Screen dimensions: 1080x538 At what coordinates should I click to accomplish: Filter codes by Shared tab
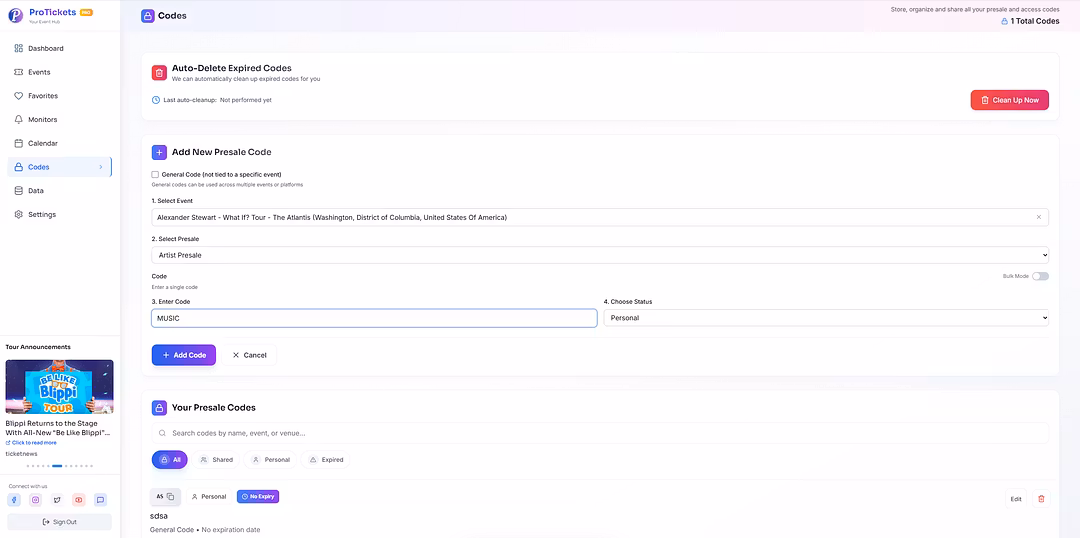(x=216, y=460)
